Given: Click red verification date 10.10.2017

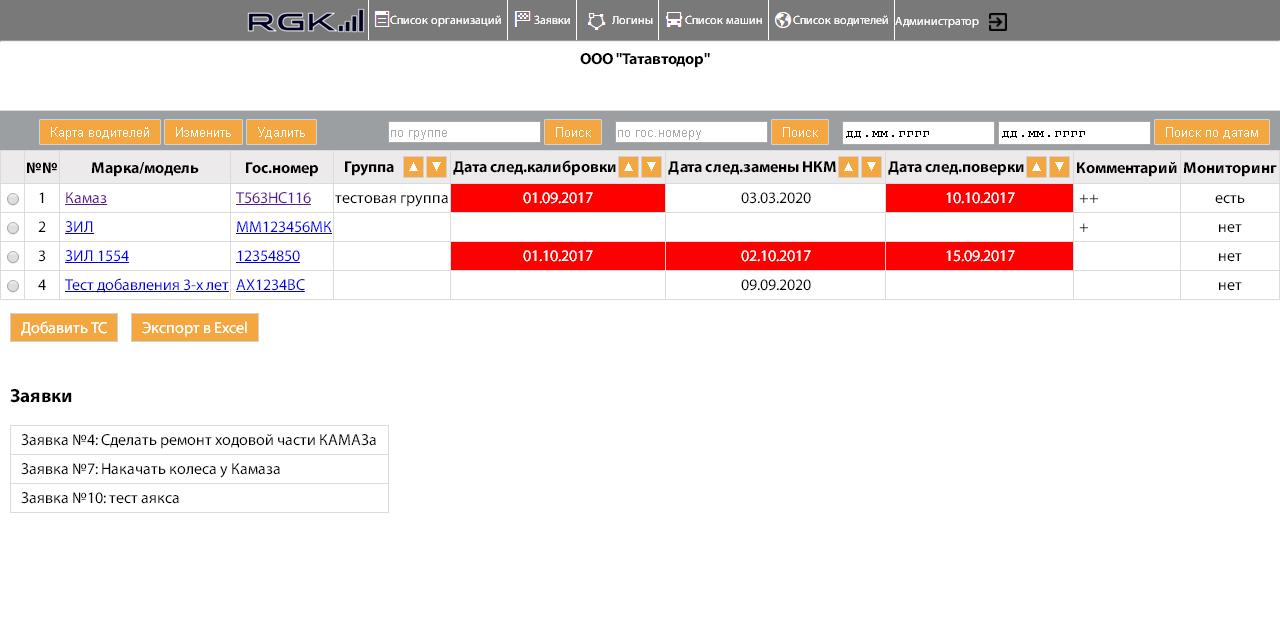Looking at the screenshot, I should pos(980,198).
